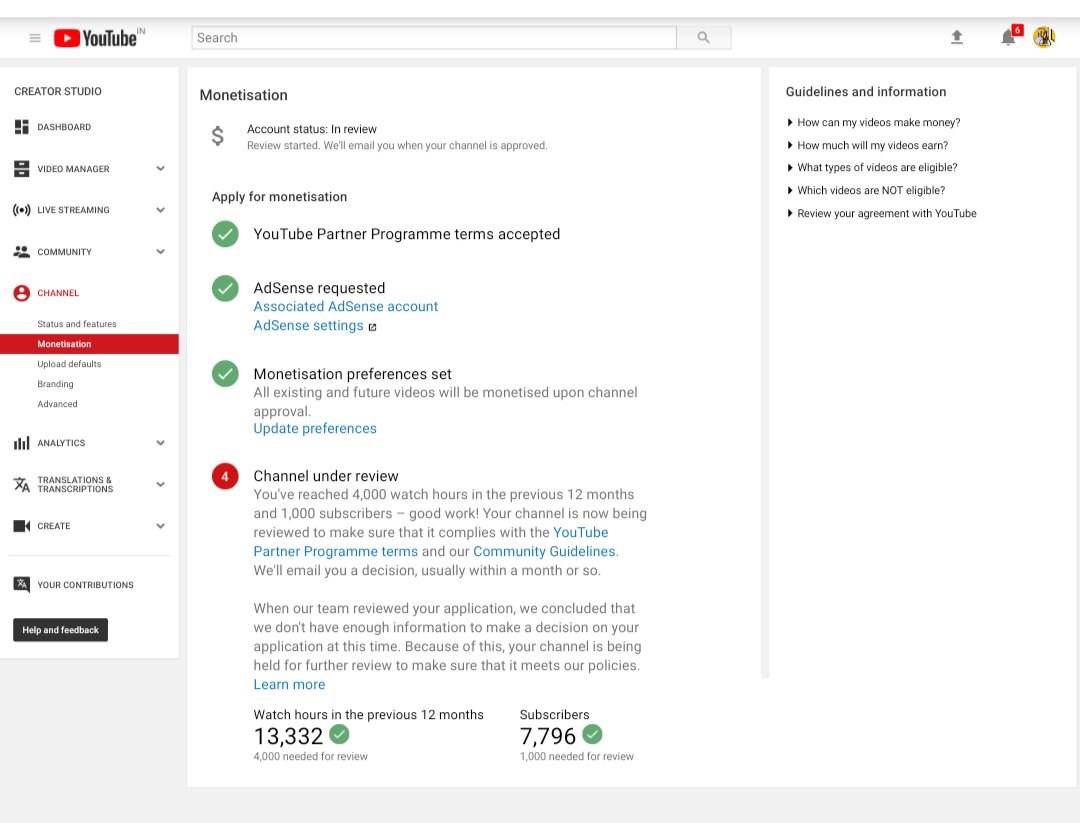Click the green check next to 13,332
The width and height of the screenshot is (1080, 823).
[x=339, y=734]
